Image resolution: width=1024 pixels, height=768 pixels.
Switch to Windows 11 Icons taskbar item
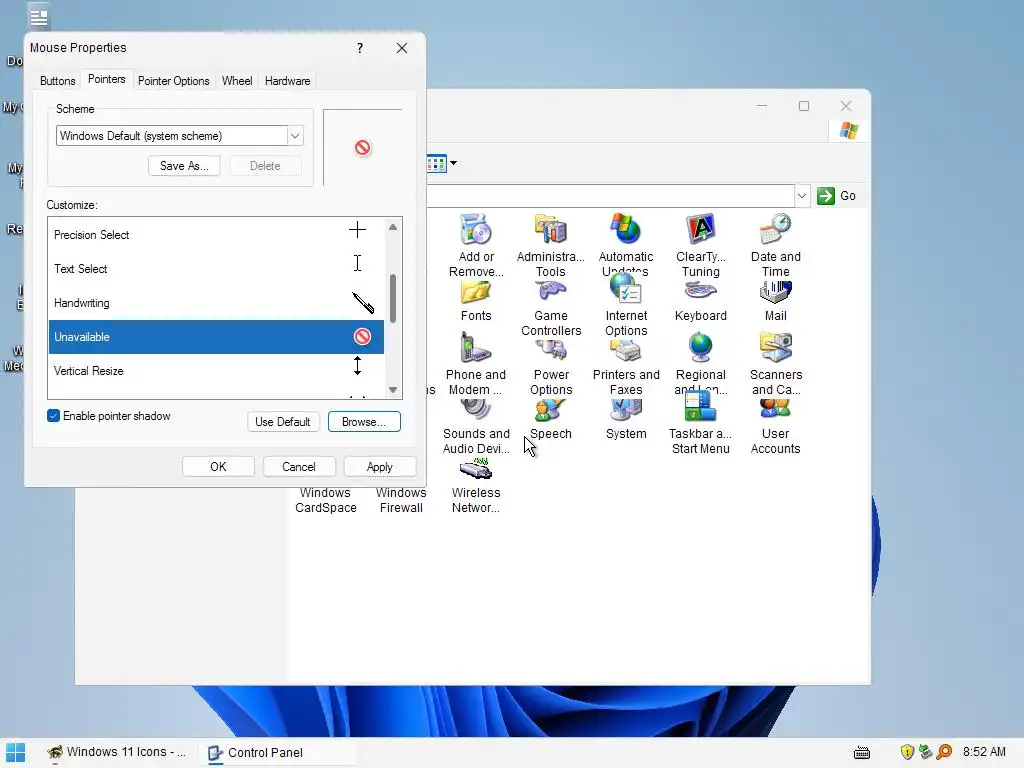click(118, 752)
